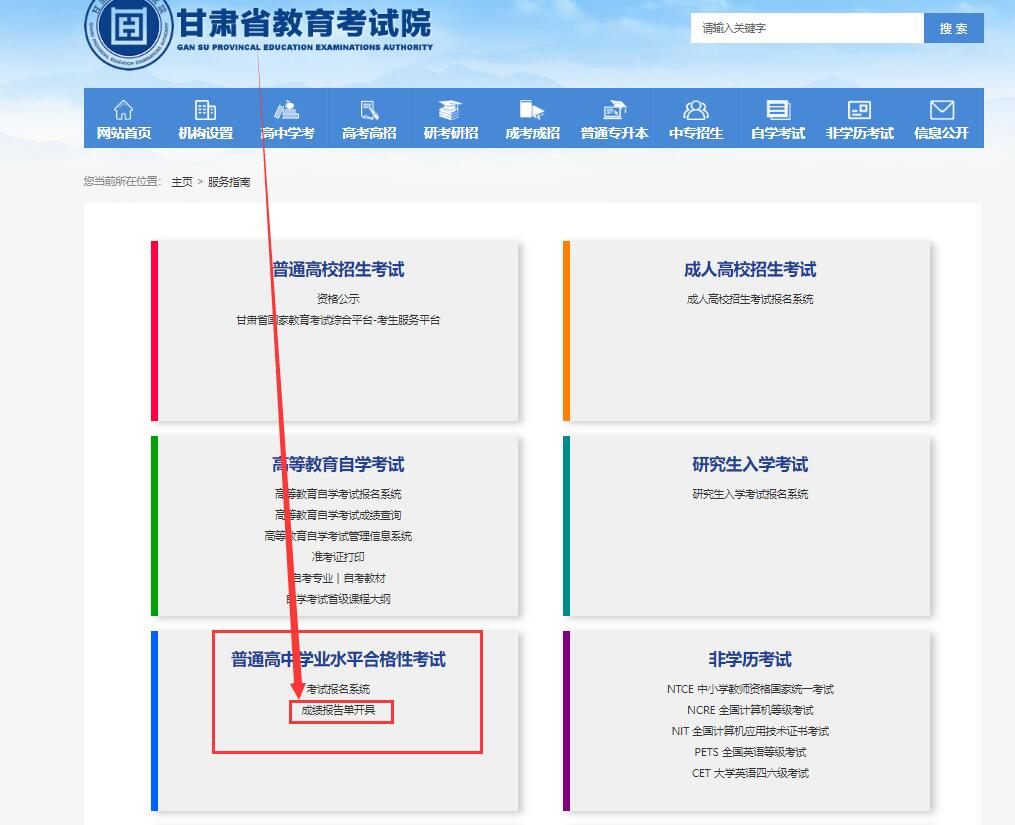Image resolution: width=1015 pixels, height=825 pixels.
Task: Open the 高考高招 navigation icon
Action: point(369,110)
